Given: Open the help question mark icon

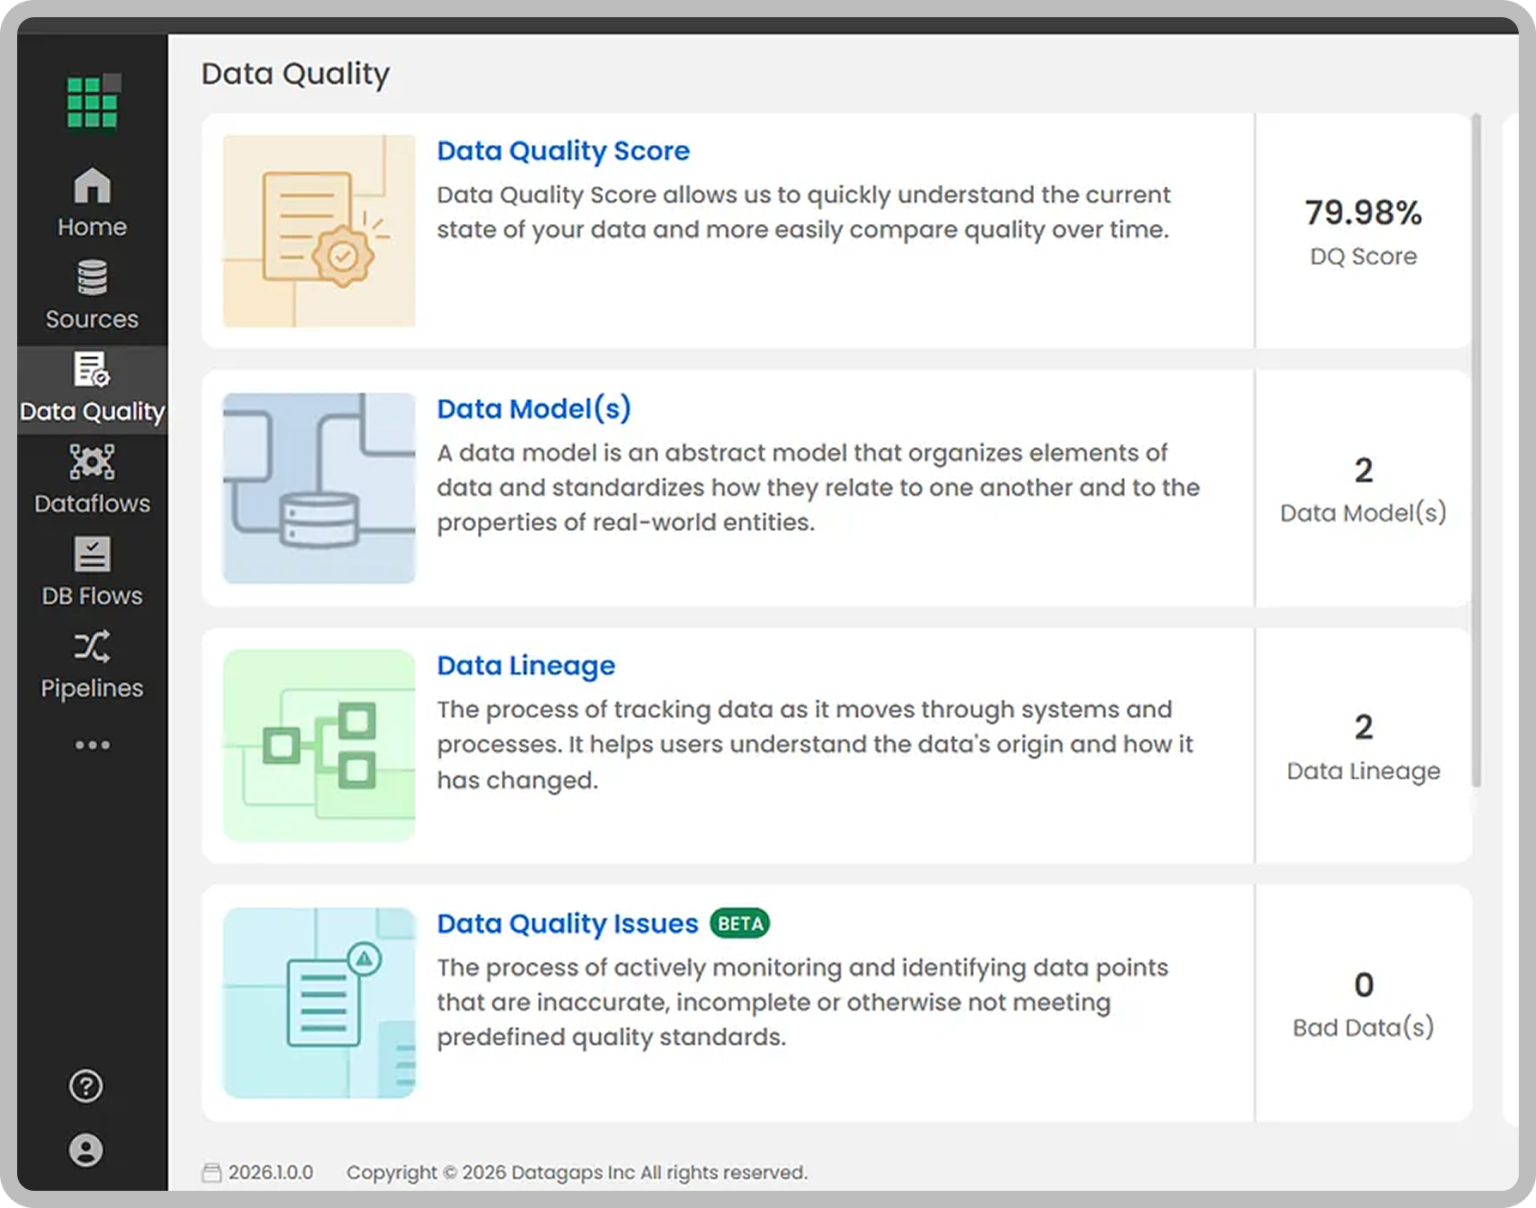Looking at the screenshot, I should (86, 1086).
